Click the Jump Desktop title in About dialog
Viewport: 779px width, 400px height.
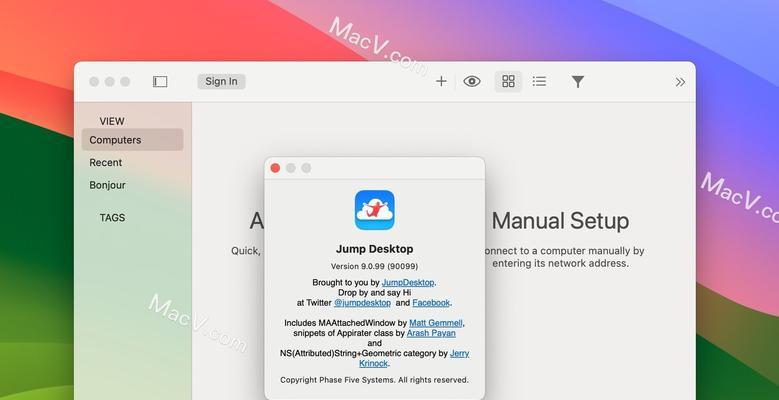[x=375, y=249]
